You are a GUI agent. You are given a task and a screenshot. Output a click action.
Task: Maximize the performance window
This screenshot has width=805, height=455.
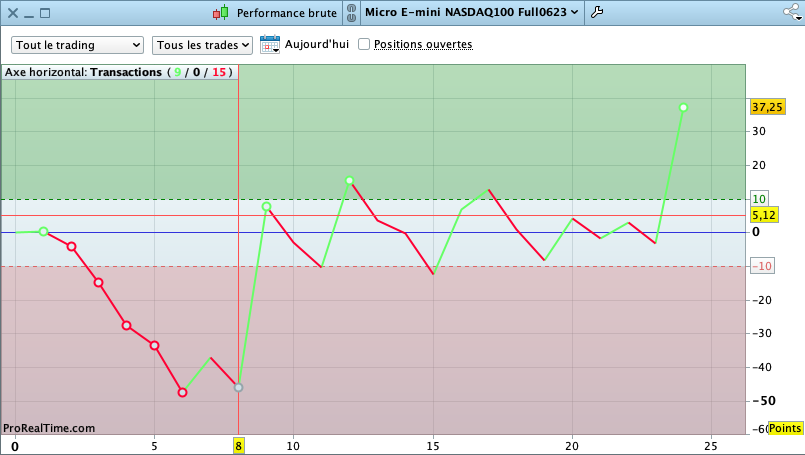44,13
